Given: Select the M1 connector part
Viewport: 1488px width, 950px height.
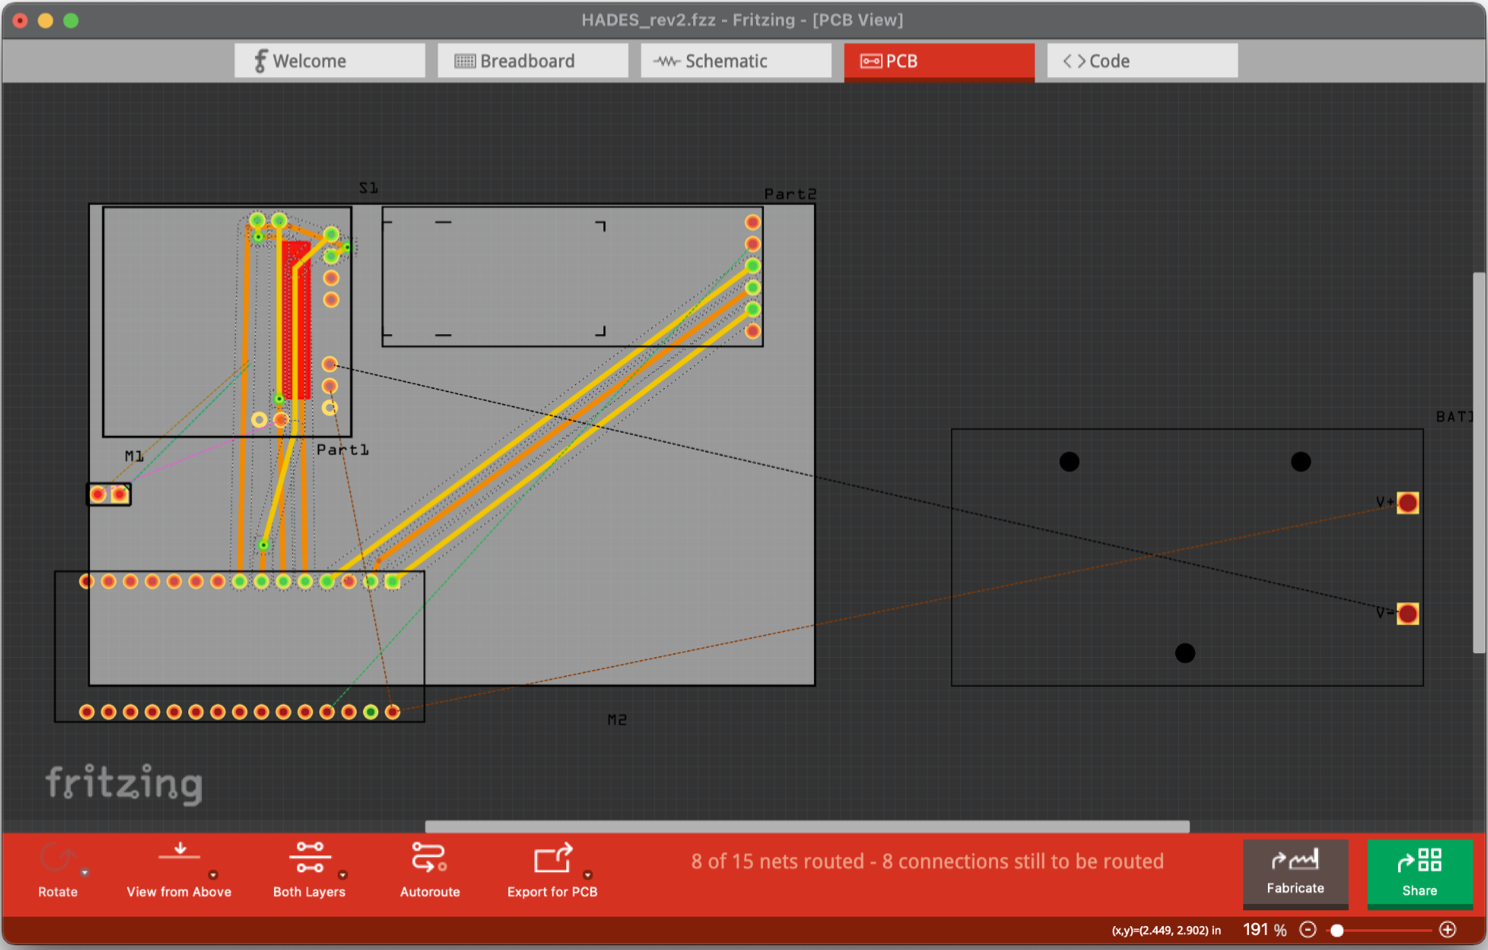Looking at the screenshot, I should coord(109,494).
